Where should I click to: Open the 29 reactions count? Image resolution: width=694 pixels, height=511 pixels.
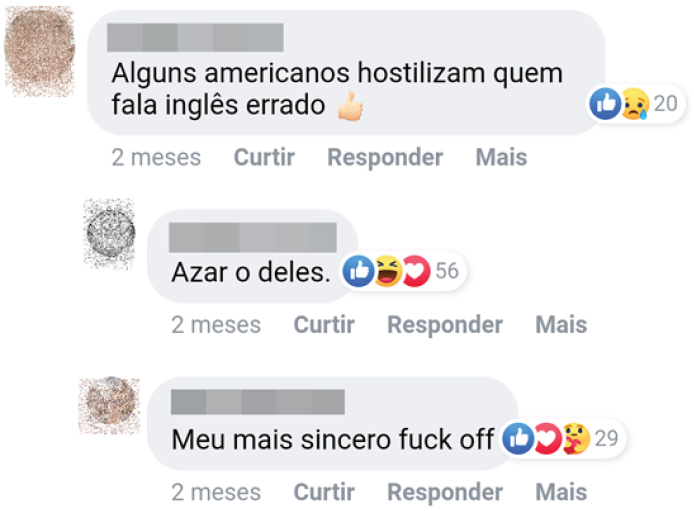[606, 438]
